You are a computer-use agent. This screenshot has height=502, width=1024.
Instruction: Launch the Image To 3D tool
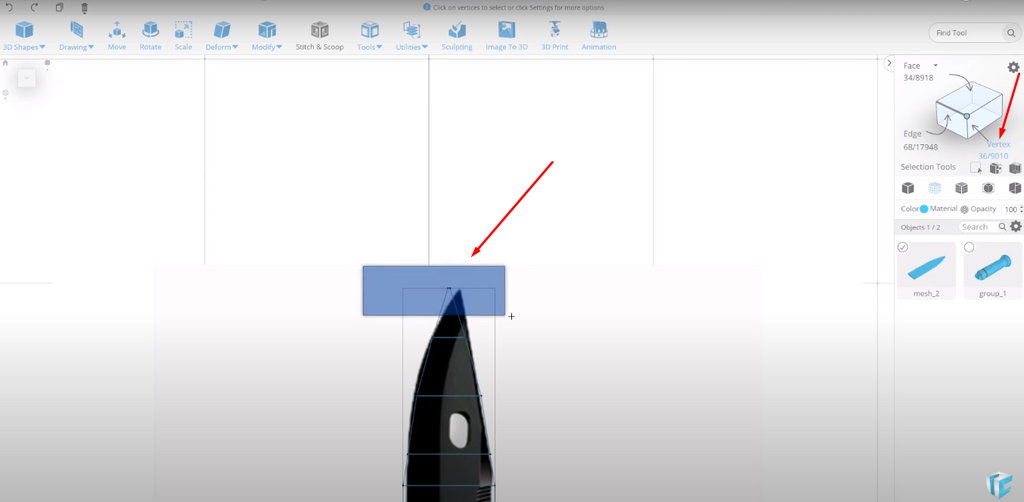coord(506,36)
